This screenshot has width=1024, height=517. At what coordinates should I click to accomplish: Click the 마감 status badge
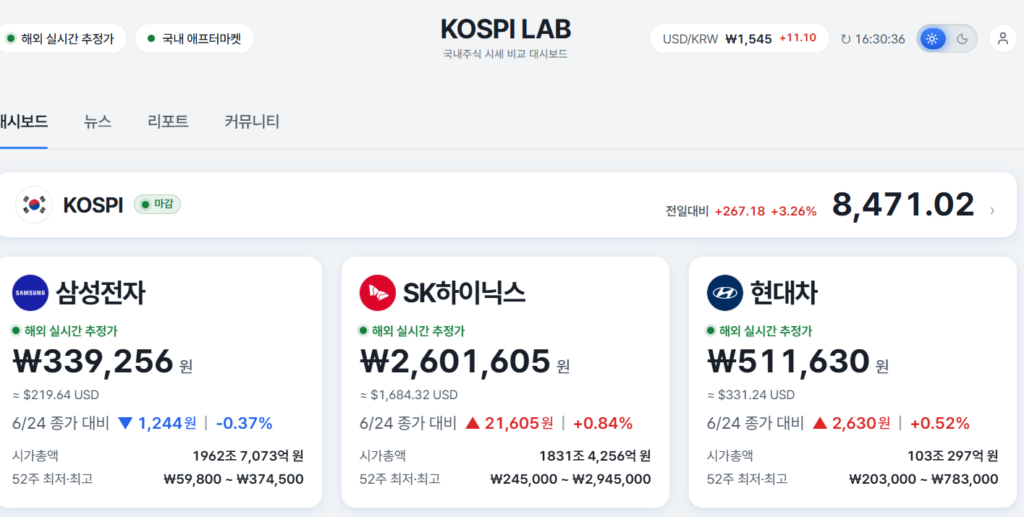coord(157,204)
